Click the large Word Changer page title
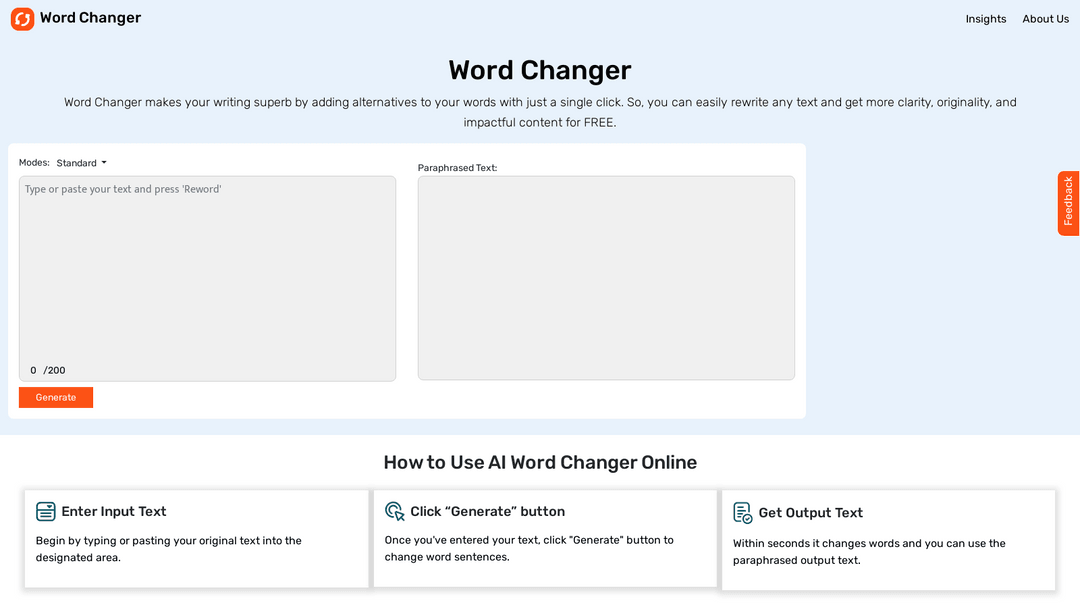The height and width of the screenshot is (608, 1080). 540,71
